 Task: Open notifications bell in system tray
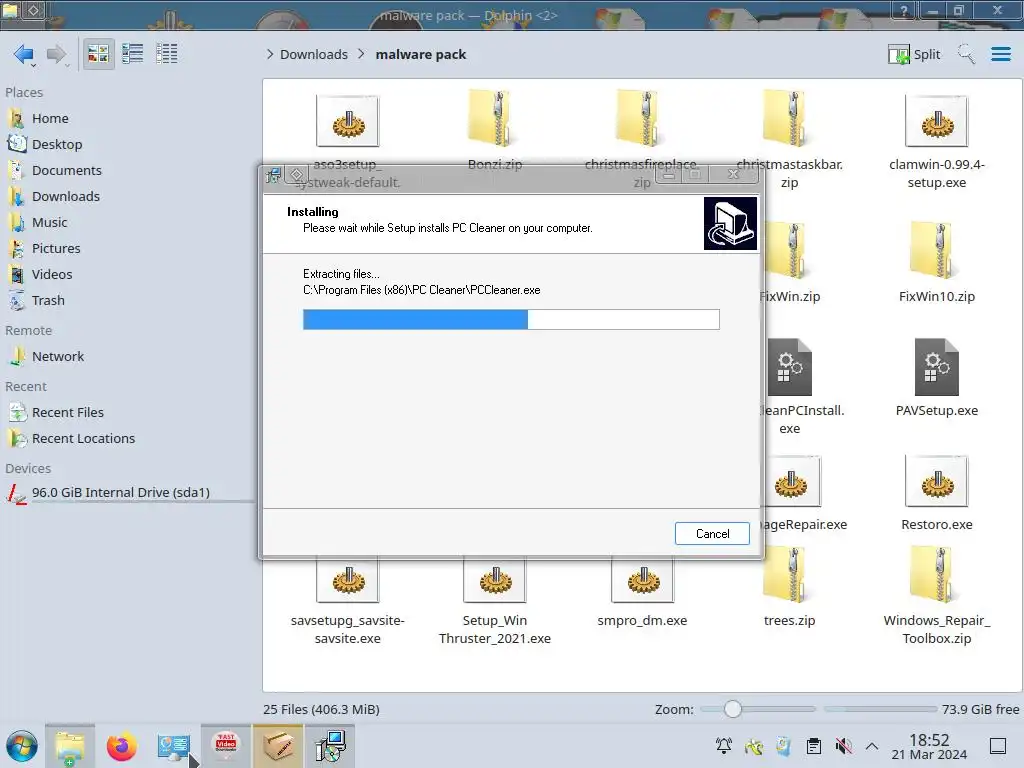[724, 745]
